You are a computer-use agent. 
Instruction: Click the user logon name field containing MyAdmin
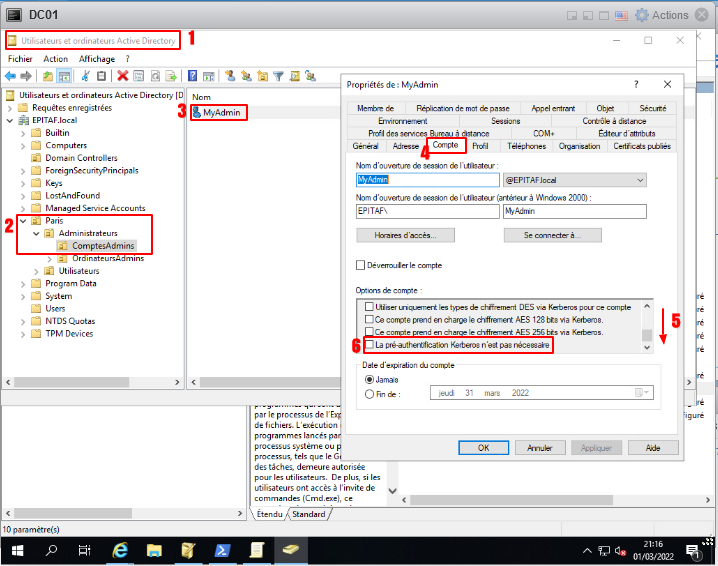click(x=427, y=180)
